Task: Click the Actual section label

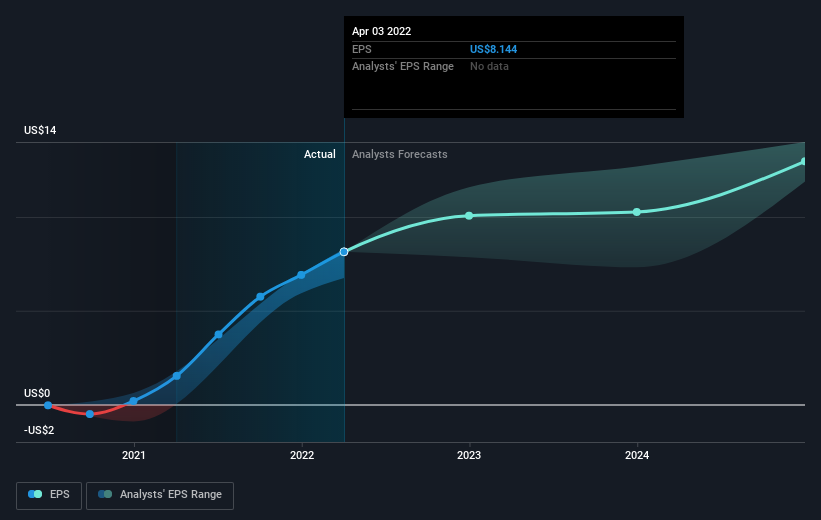Action: pyautogui.click(x=319, y=154)
